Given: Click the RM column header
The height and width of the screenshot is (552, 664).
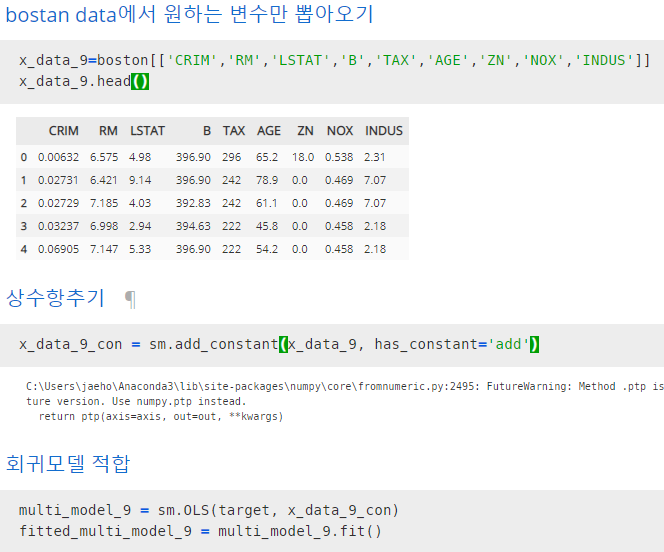Looking at the screenshot, I should pyautogui.click(x=108, y=131).
